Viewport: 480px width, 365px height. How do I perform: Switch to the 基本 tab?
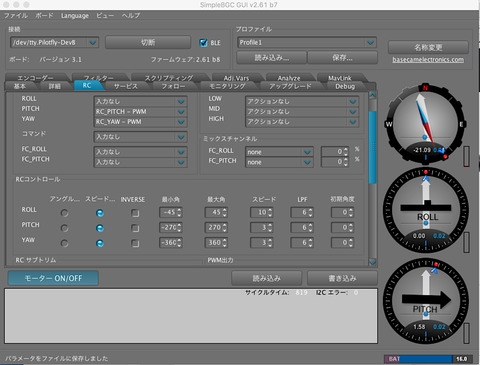(20, 86)
